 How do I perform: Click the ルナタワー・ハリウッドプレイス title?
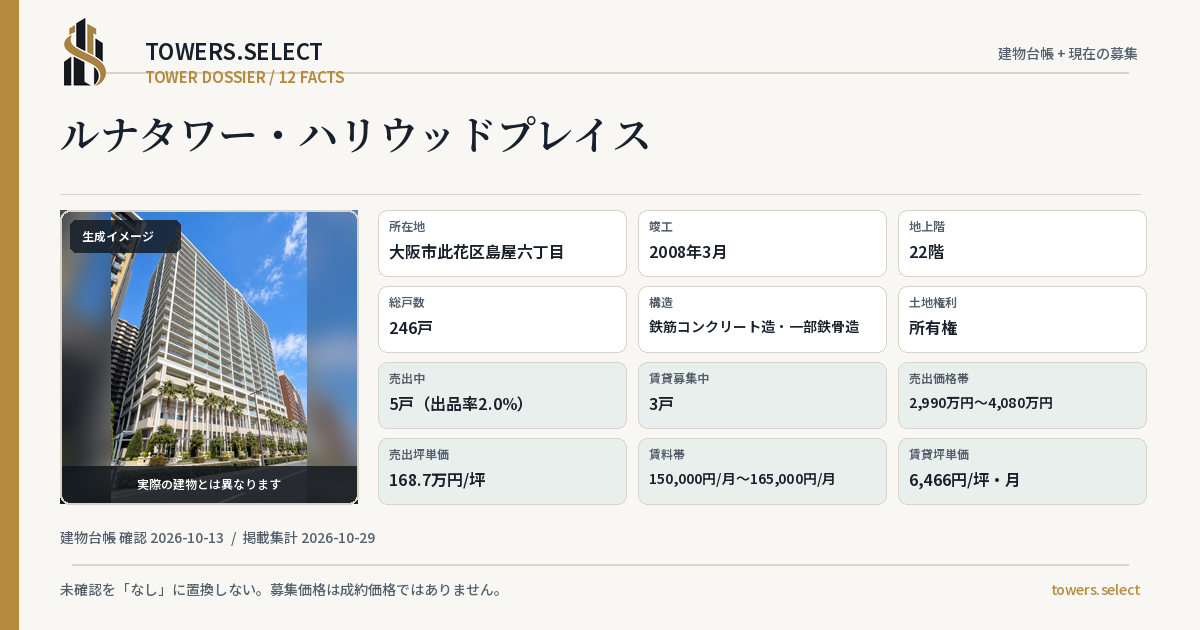coord(355,136)
